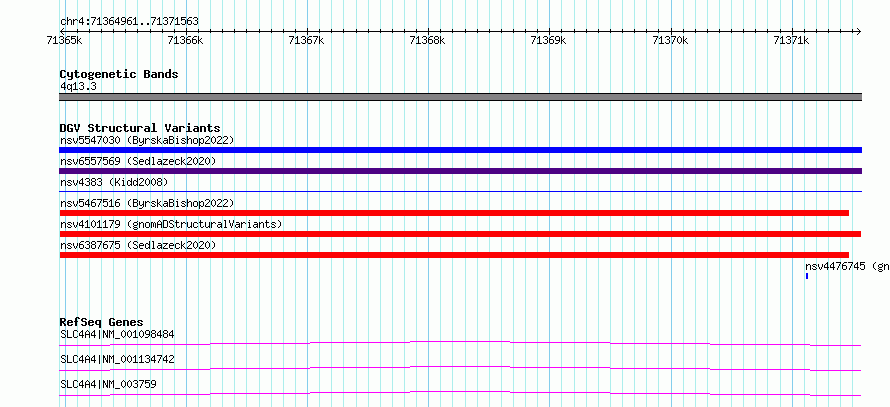The image size is (890, 407).
Task: Select the RefSeq Genes track title
Action: pos(101,322)
